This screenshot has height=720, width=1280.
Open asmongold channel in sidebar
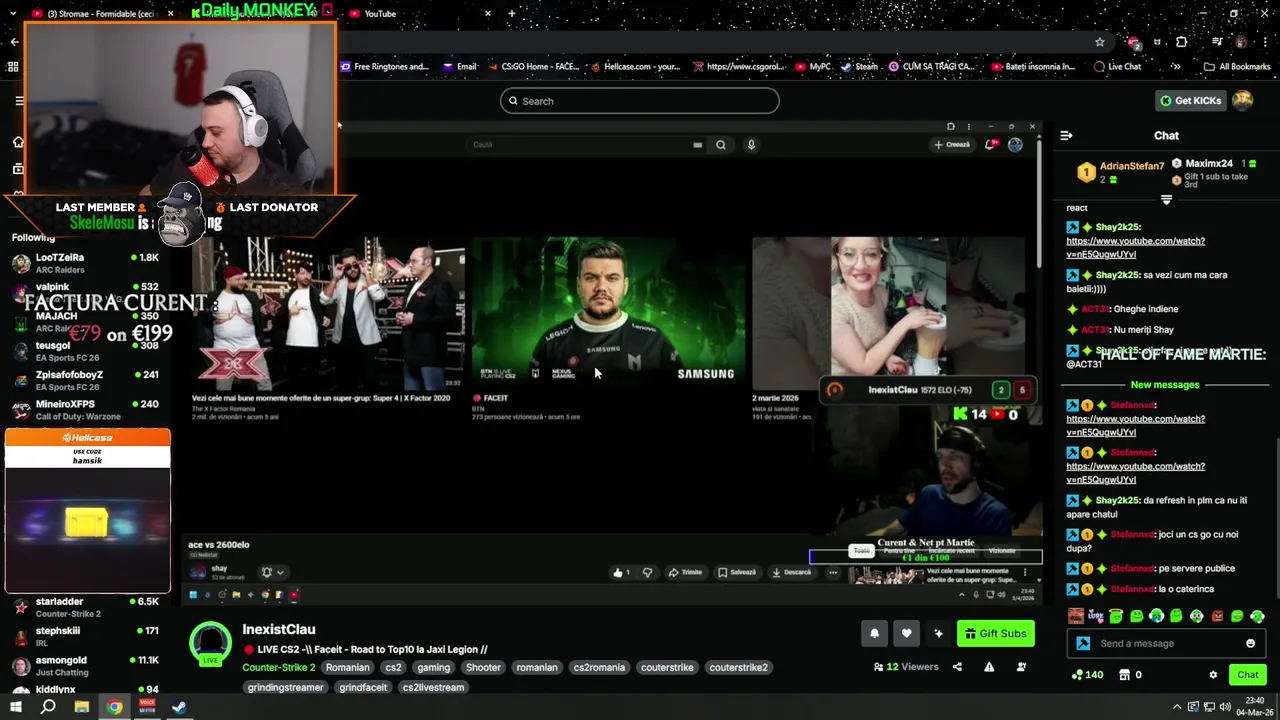click(x=86, y=666)
